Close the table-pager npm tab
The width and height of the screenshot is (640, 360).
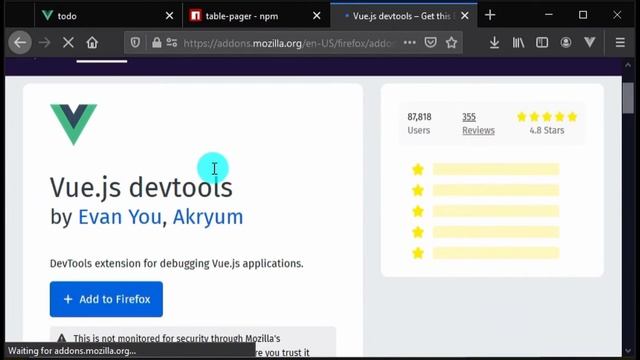click(317, 16)
